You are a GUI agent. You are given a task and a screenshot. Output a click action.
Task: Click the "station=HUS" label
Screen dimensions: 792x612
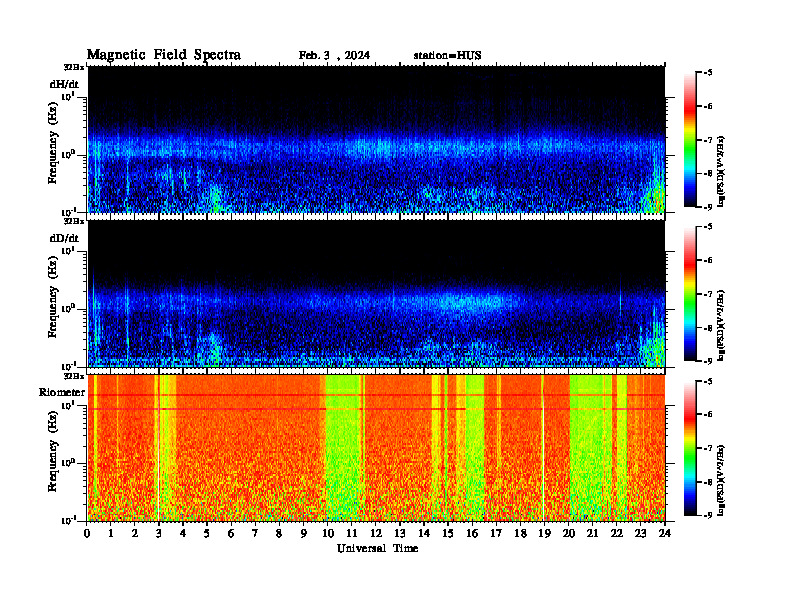coord(447,56)
